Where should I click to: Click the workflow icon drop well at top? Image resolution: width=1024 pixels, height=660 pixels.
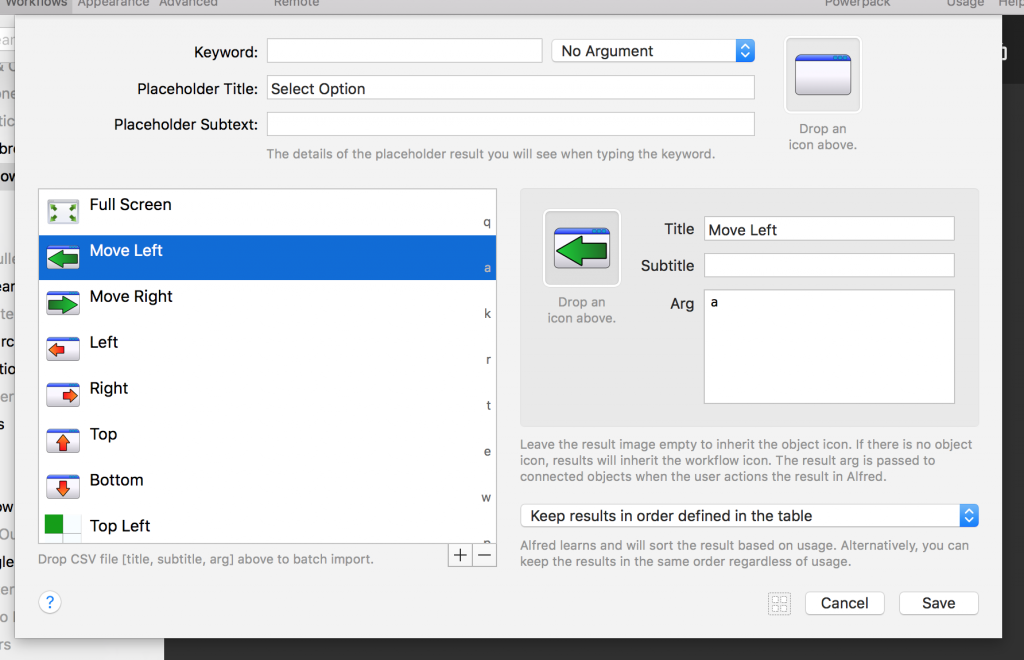(822, 75)
